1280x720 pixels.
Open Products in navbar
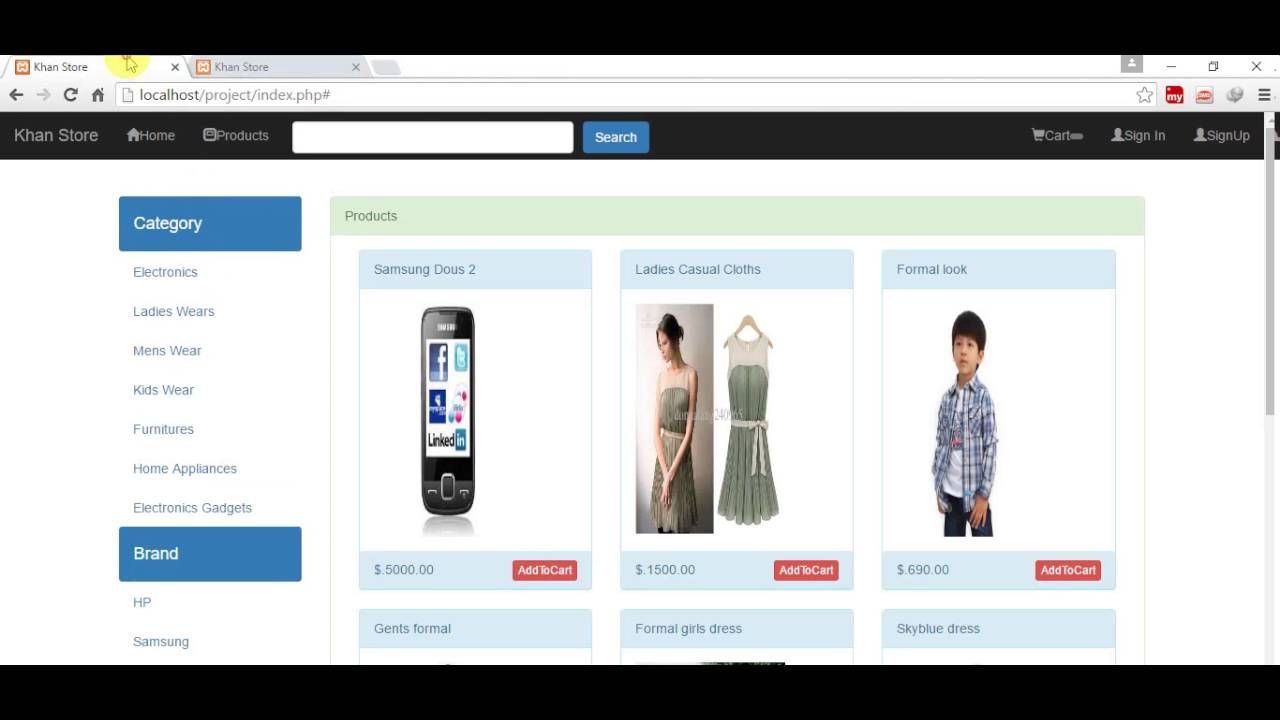[x=236, y=136]
